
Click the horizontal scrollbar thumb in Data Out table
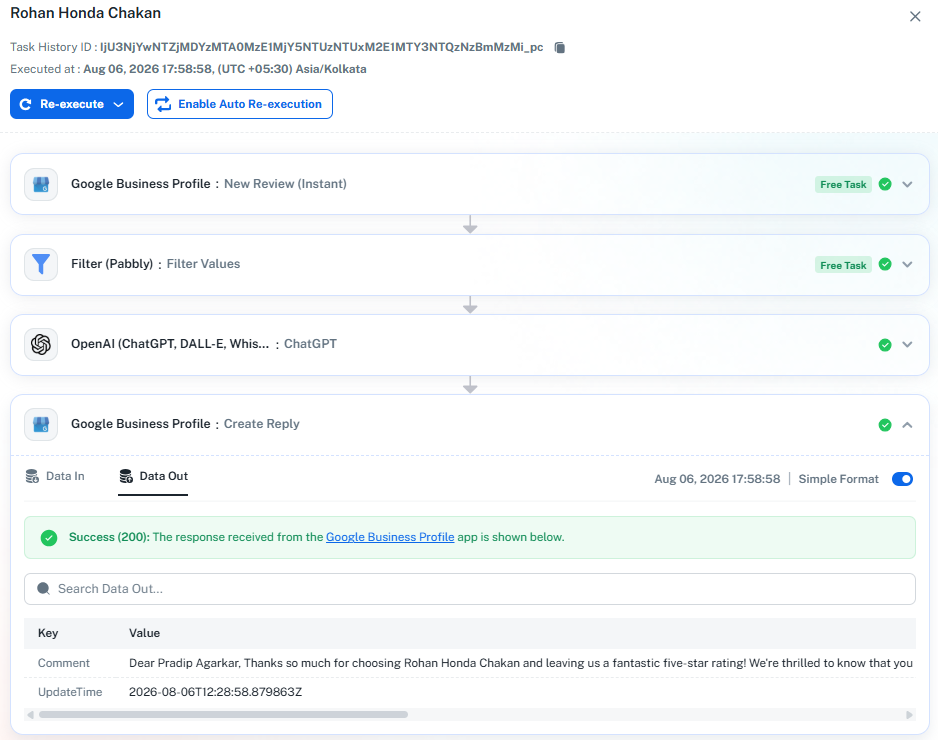pos(223,715)
